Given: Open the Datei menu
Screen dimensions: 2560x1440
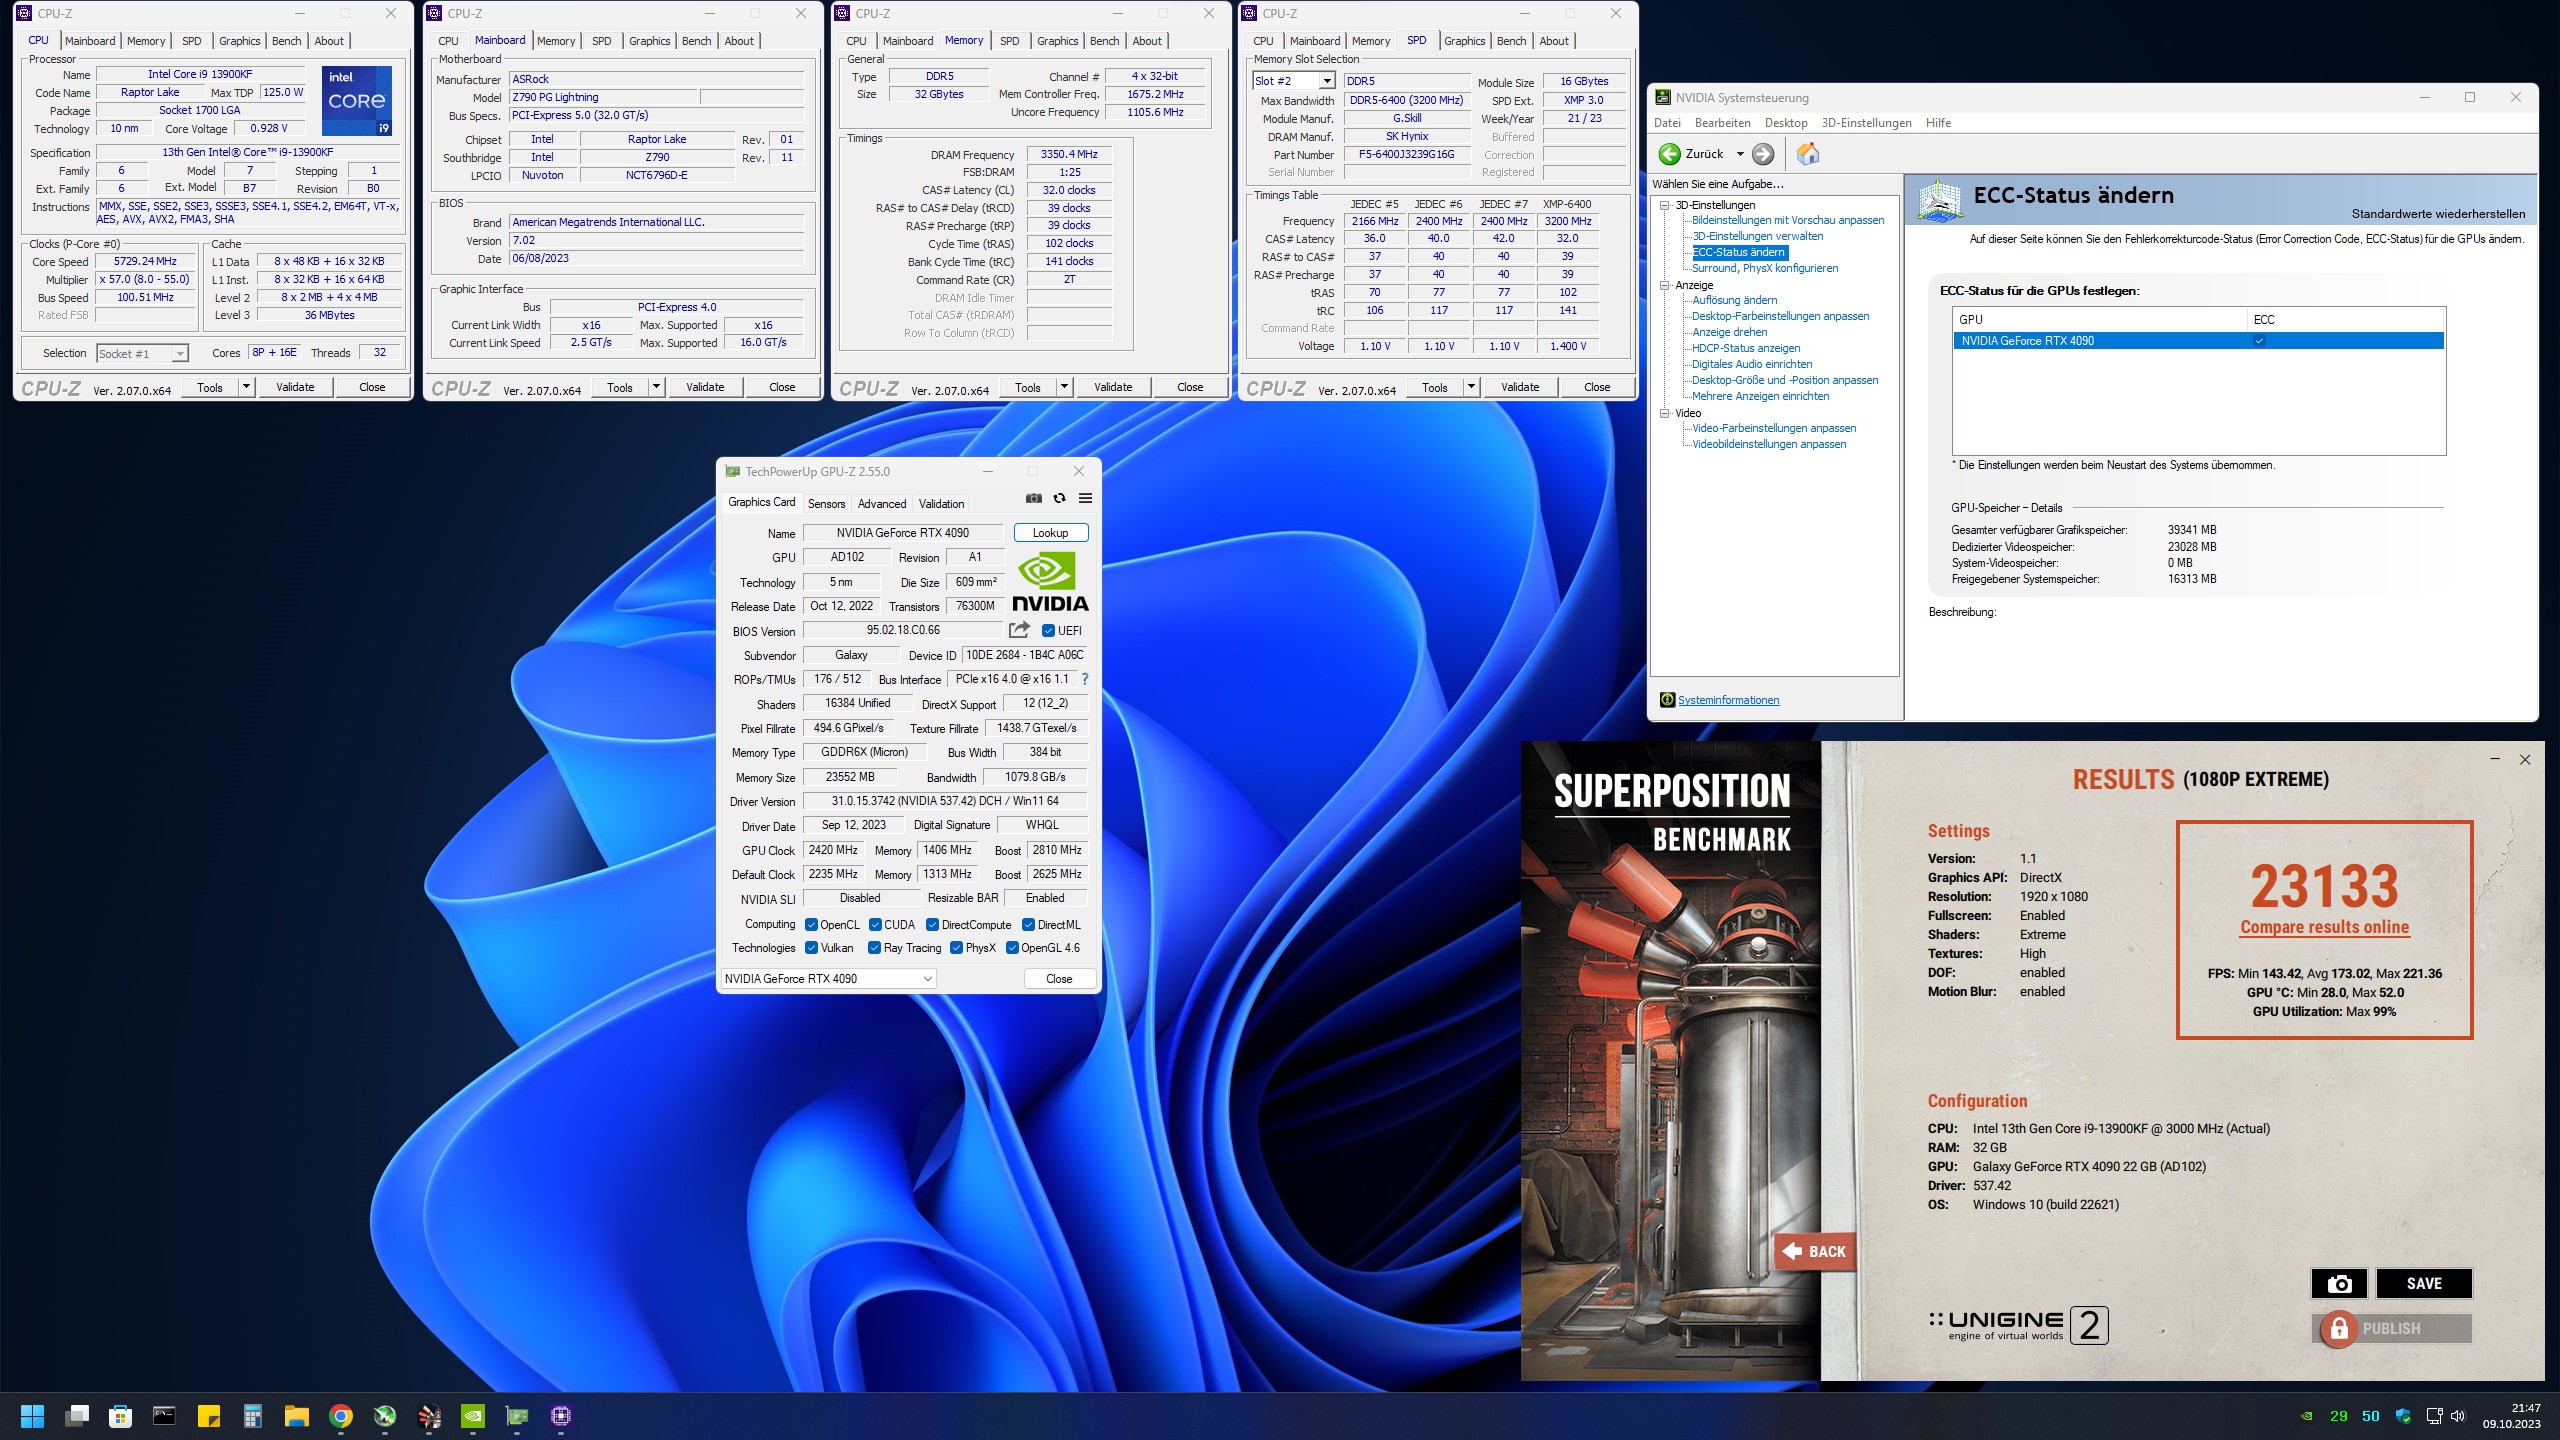Looking at the screenshot, I should pyautogui.click(x=1667, y=123).
